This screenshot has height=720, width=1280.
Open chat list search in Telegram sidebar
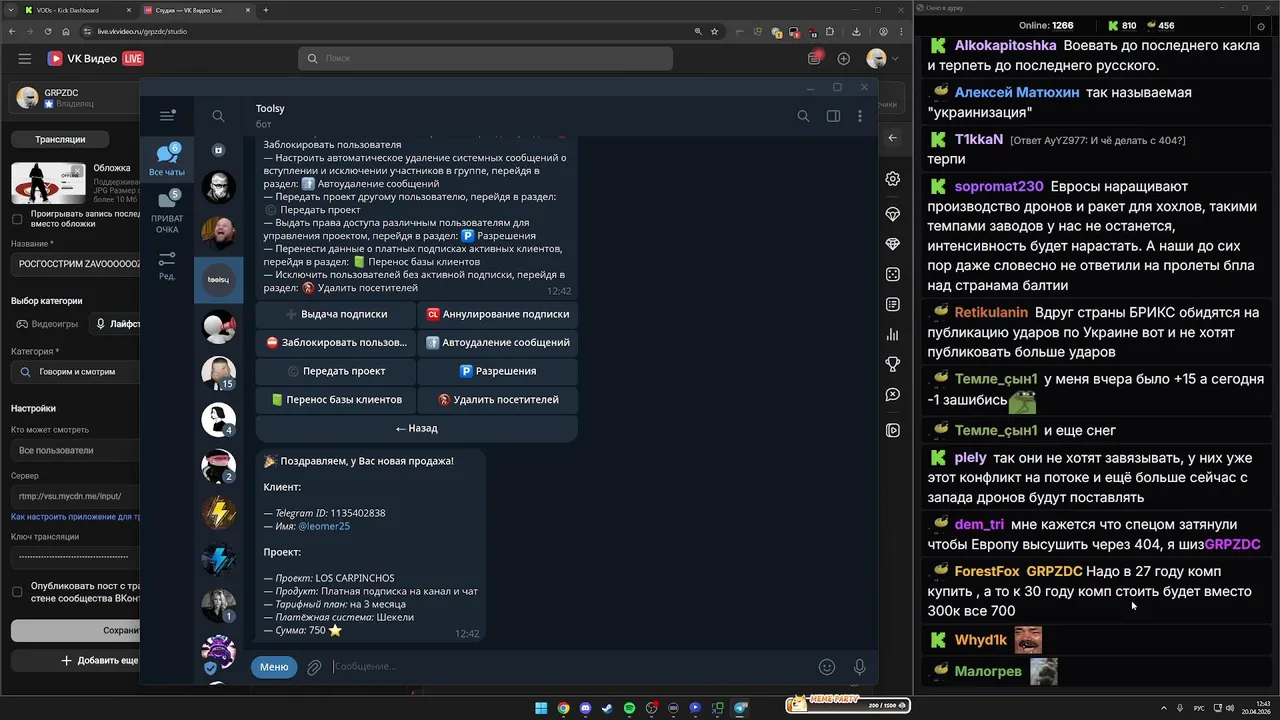[x=218, y=116]
